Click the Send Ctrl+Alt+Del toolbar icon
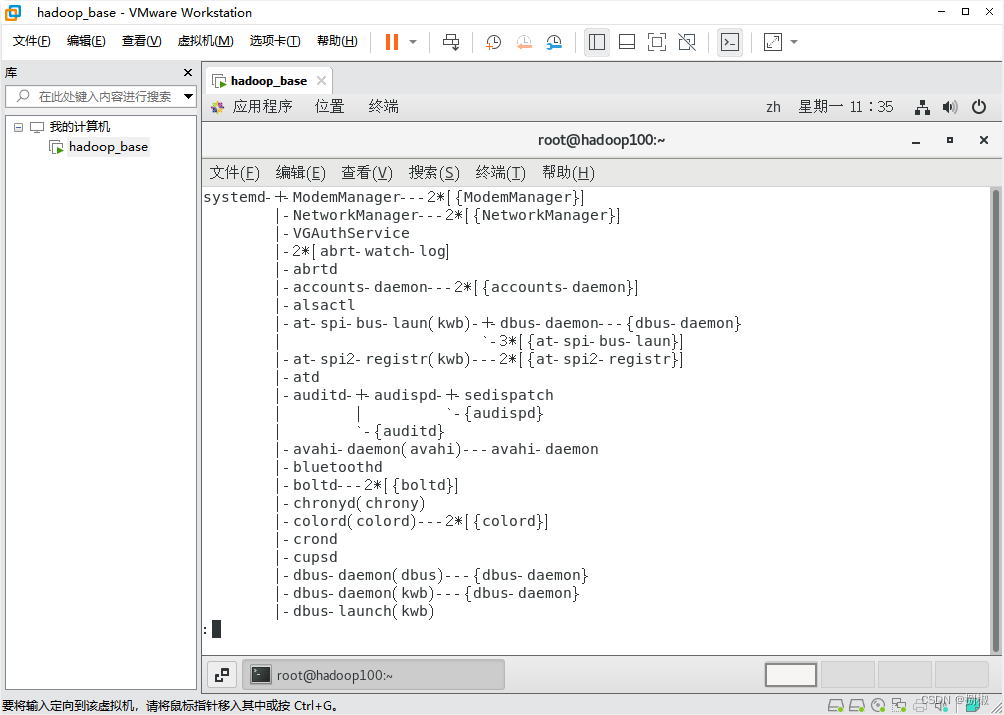The height and width of the screenshot is (715, 1004). coord(451,42)
